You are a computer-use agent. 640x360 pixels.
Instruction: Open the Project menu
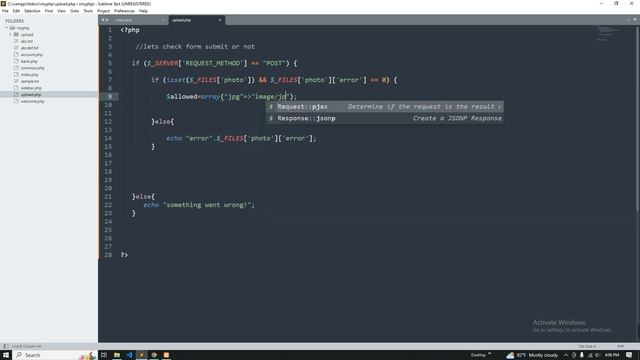pos(104,11)
